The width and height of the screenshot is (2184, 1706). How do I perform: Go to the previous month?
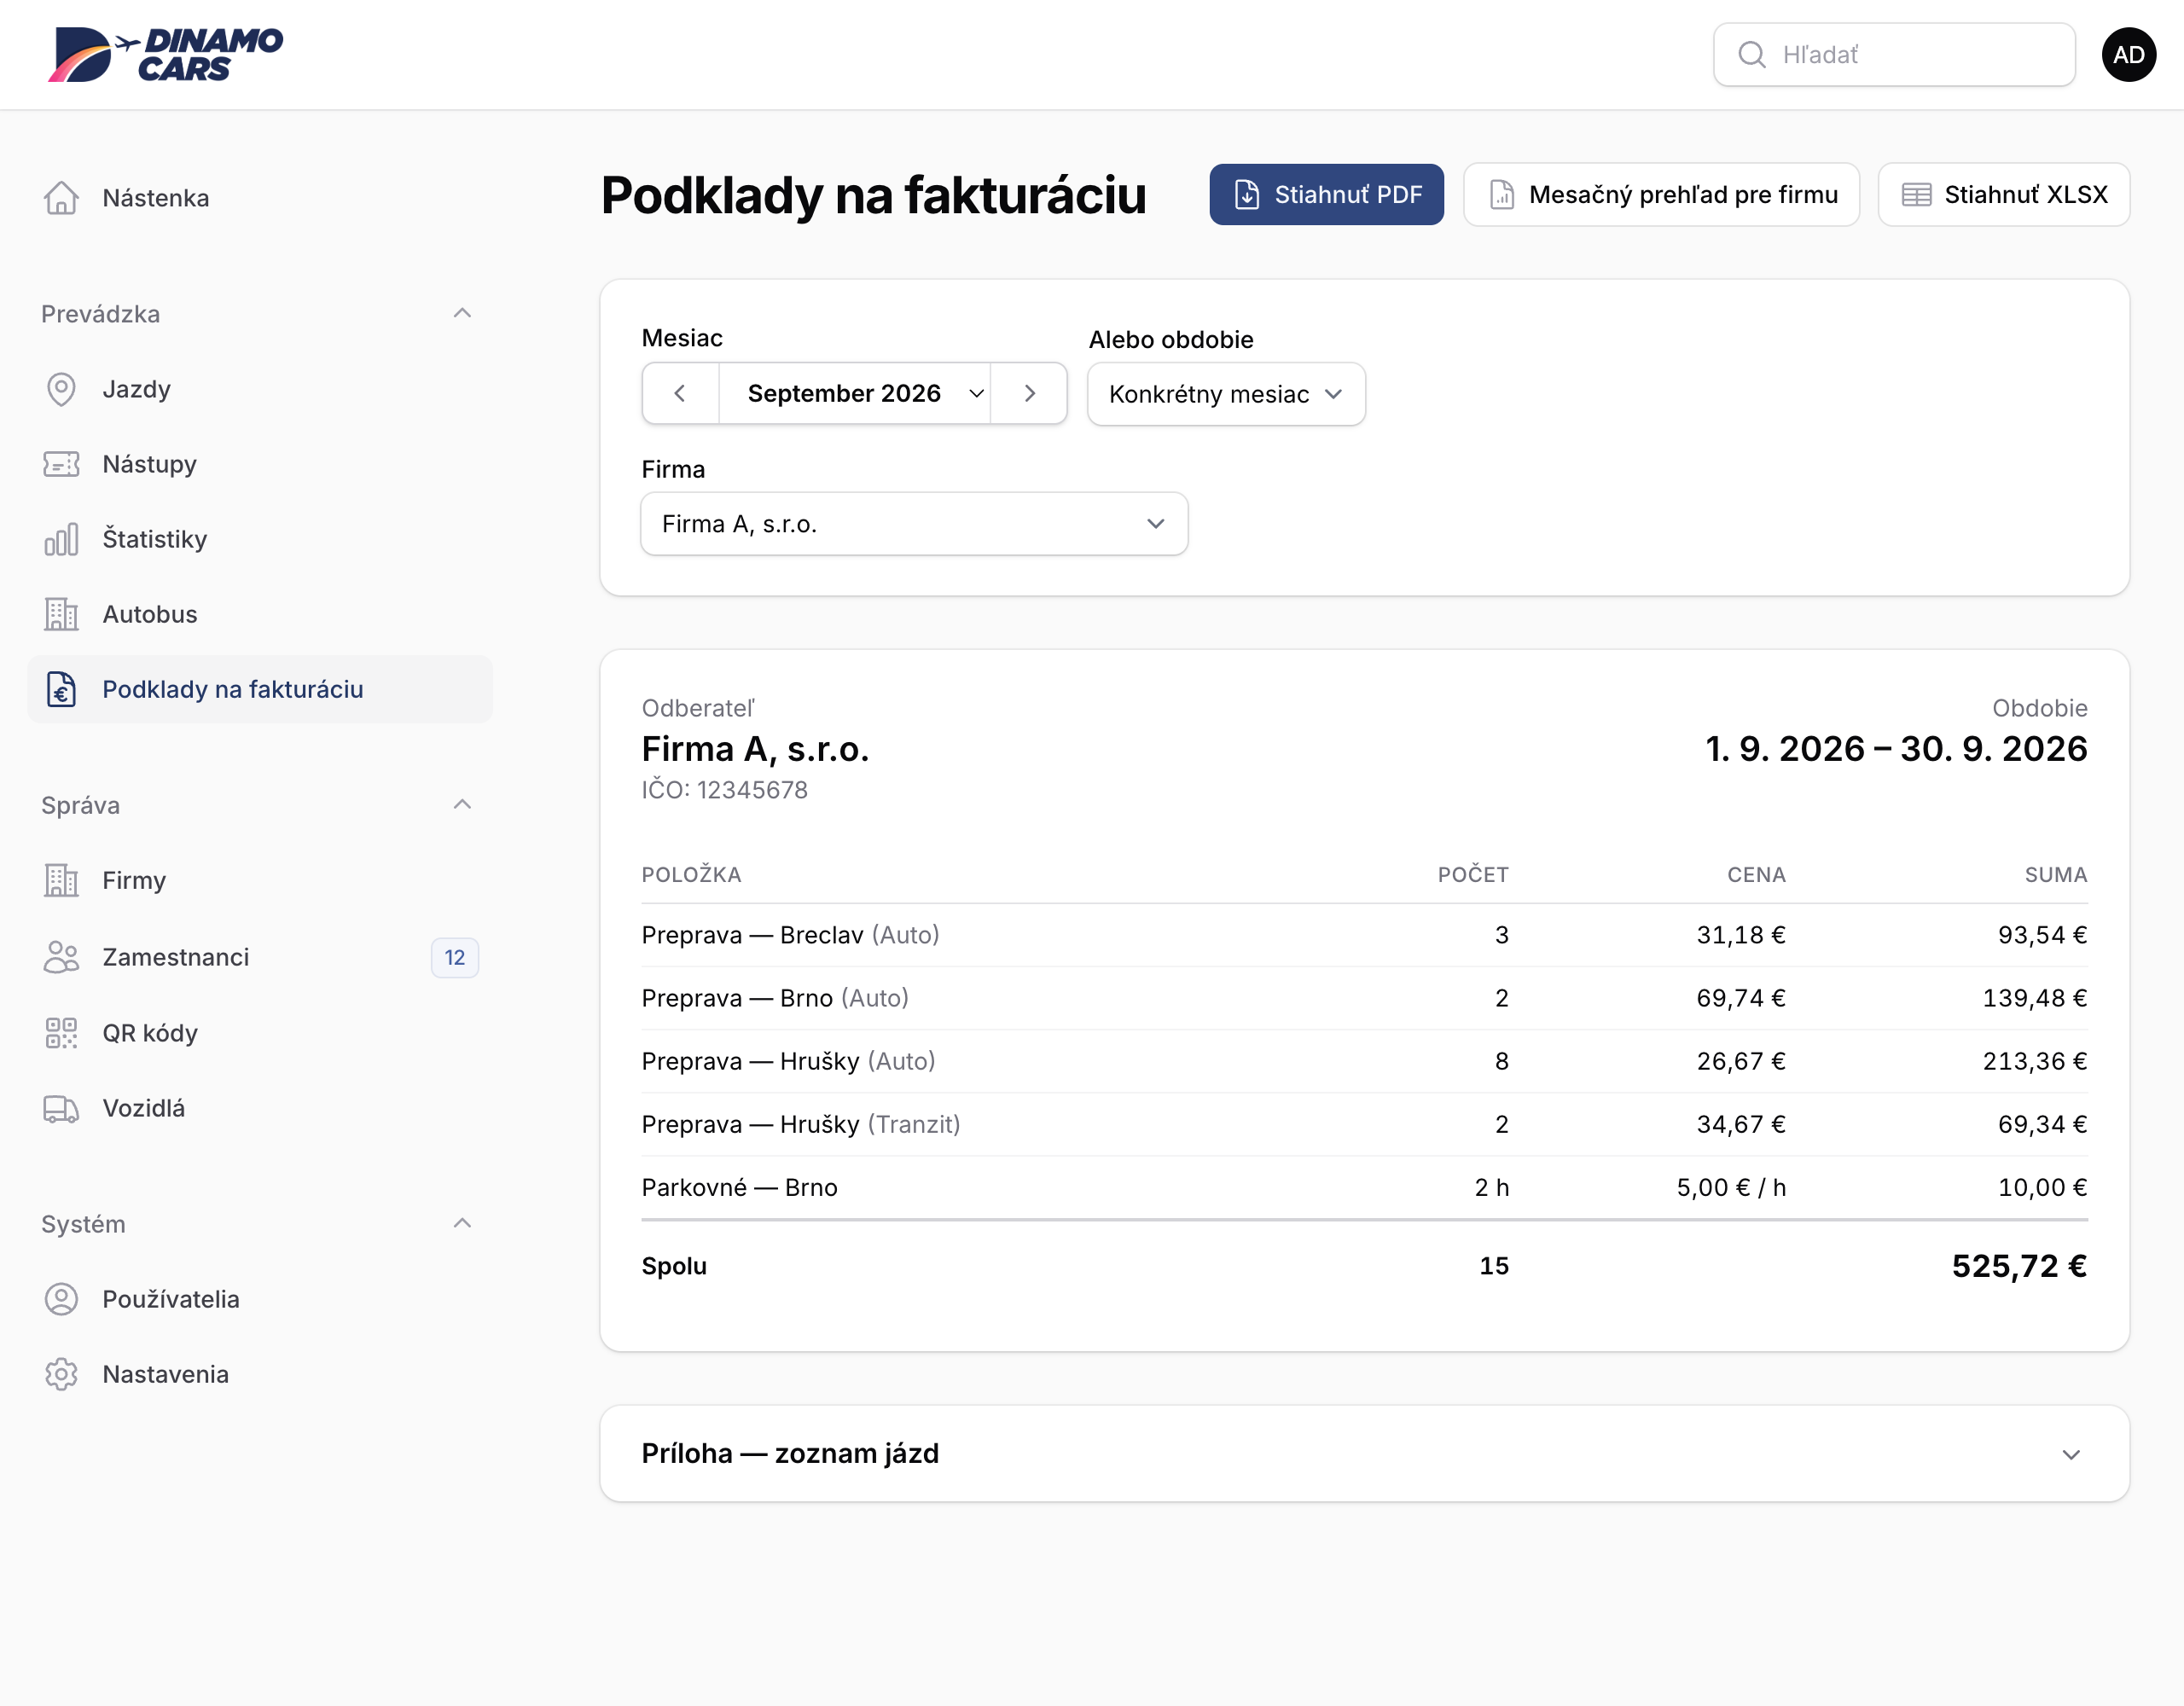[680, 393]
